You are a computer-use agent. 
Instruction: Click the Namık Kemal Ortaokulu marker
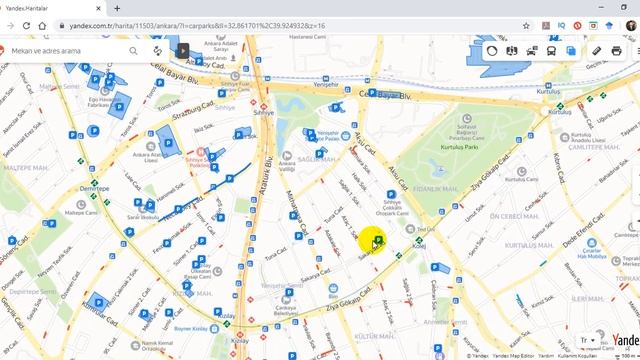click(x=136, y=346)
